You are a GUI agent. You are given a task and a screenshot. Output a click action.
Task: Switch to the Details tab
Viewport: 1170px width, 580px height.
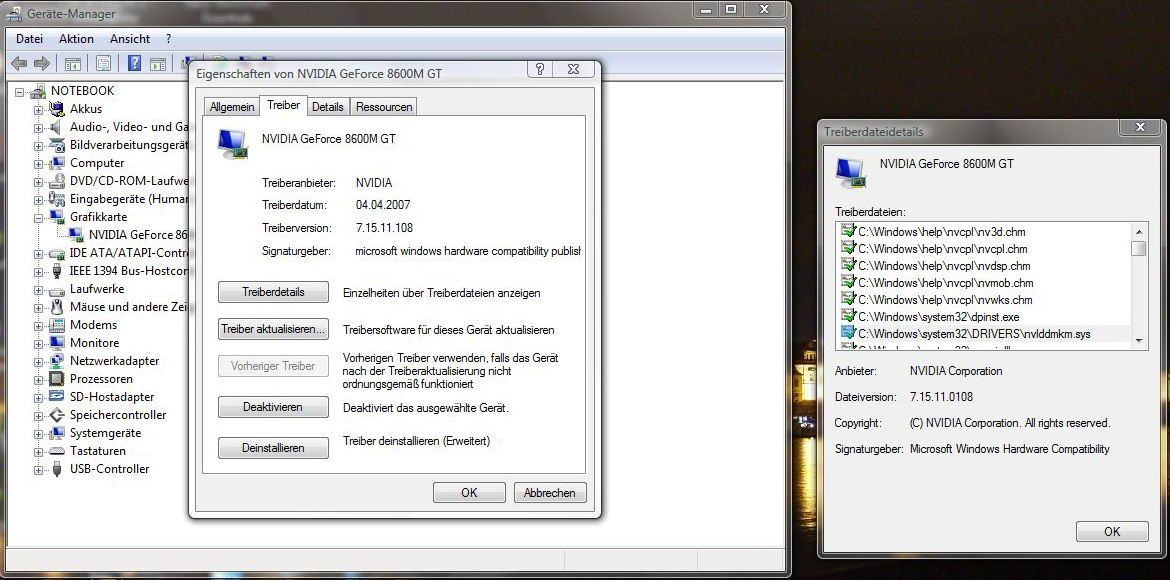pos(328,107)
